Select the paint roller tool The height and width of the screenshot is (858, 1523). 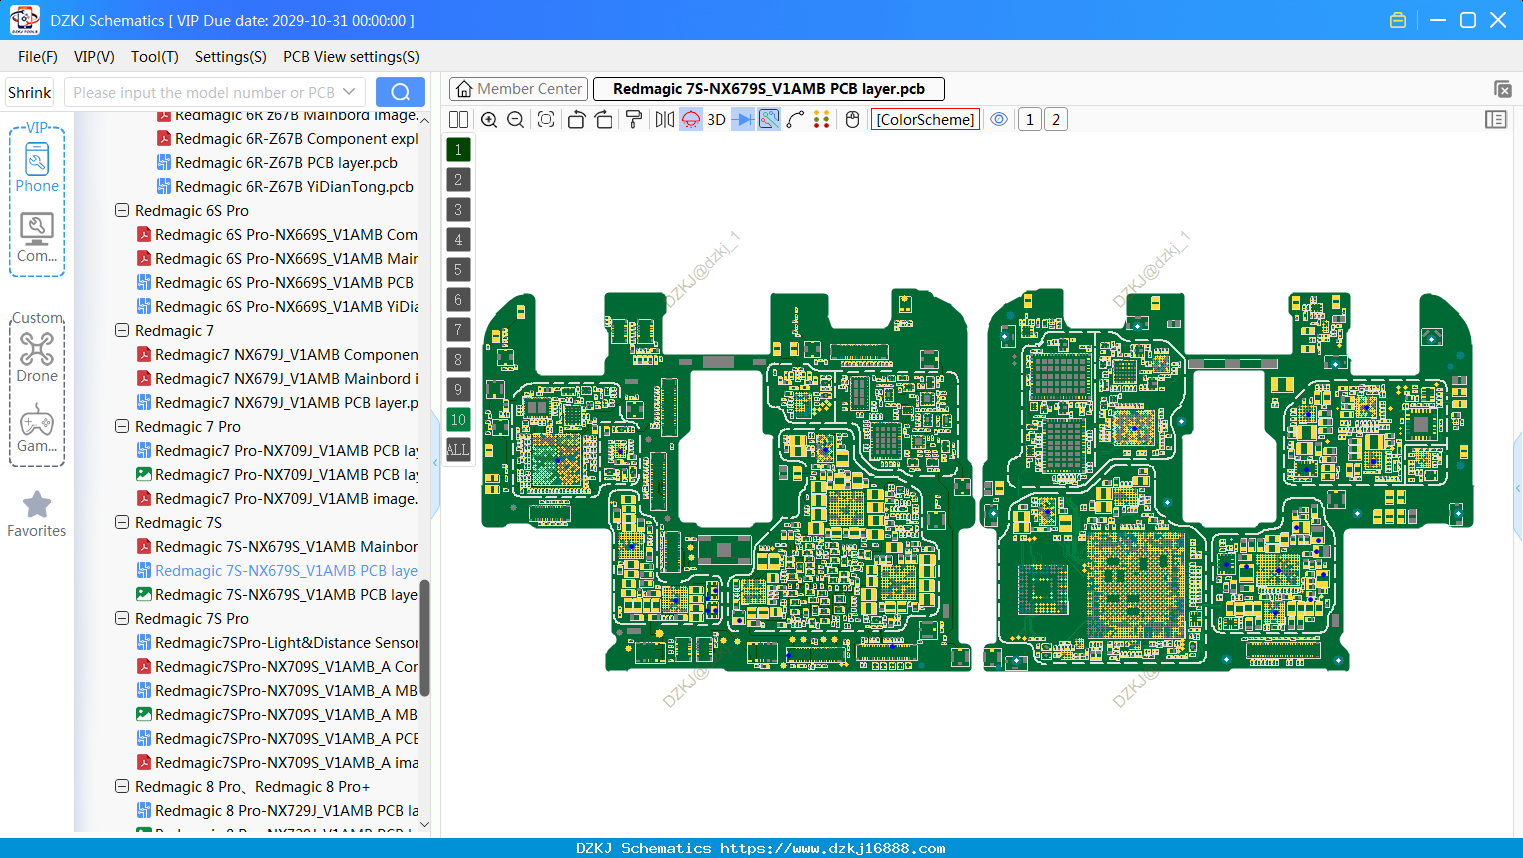point(634,120)
